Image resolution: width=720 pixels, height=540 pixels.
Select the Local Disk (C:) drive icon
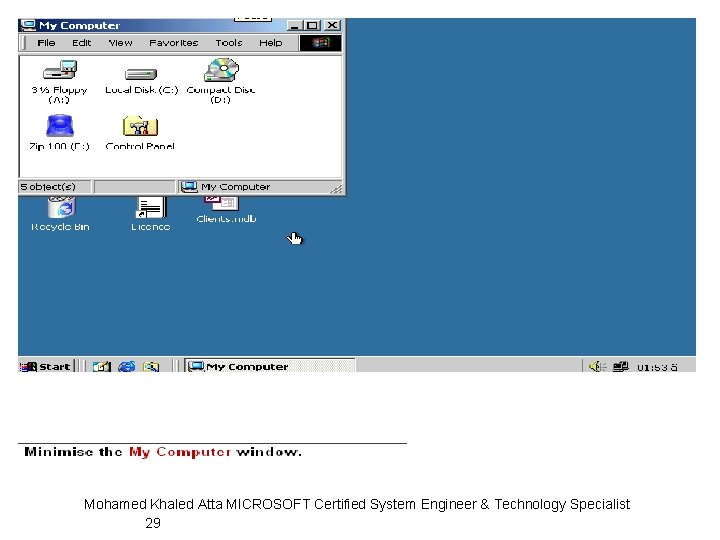[141, 74]
